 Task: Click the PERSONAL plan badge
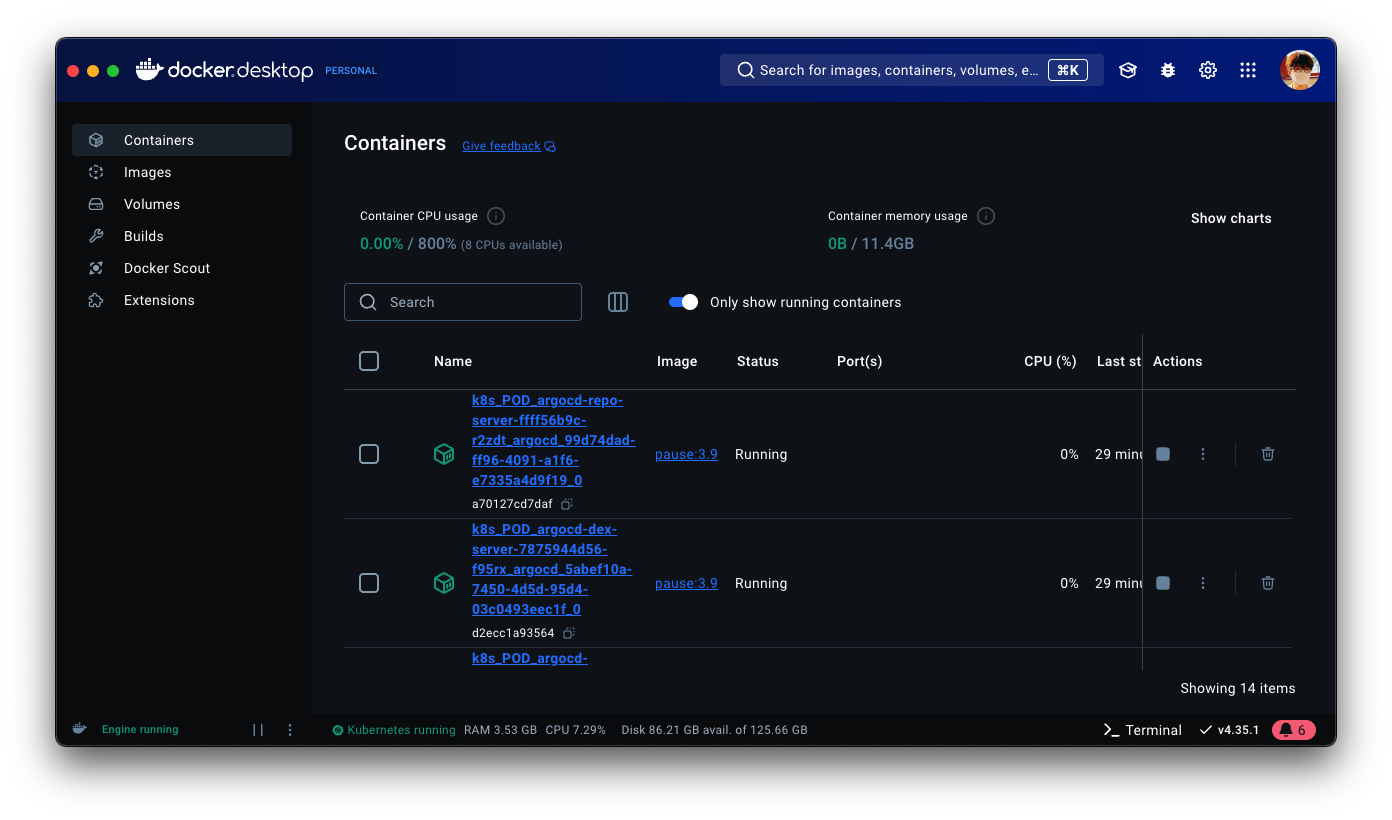(x=351, y=71)
